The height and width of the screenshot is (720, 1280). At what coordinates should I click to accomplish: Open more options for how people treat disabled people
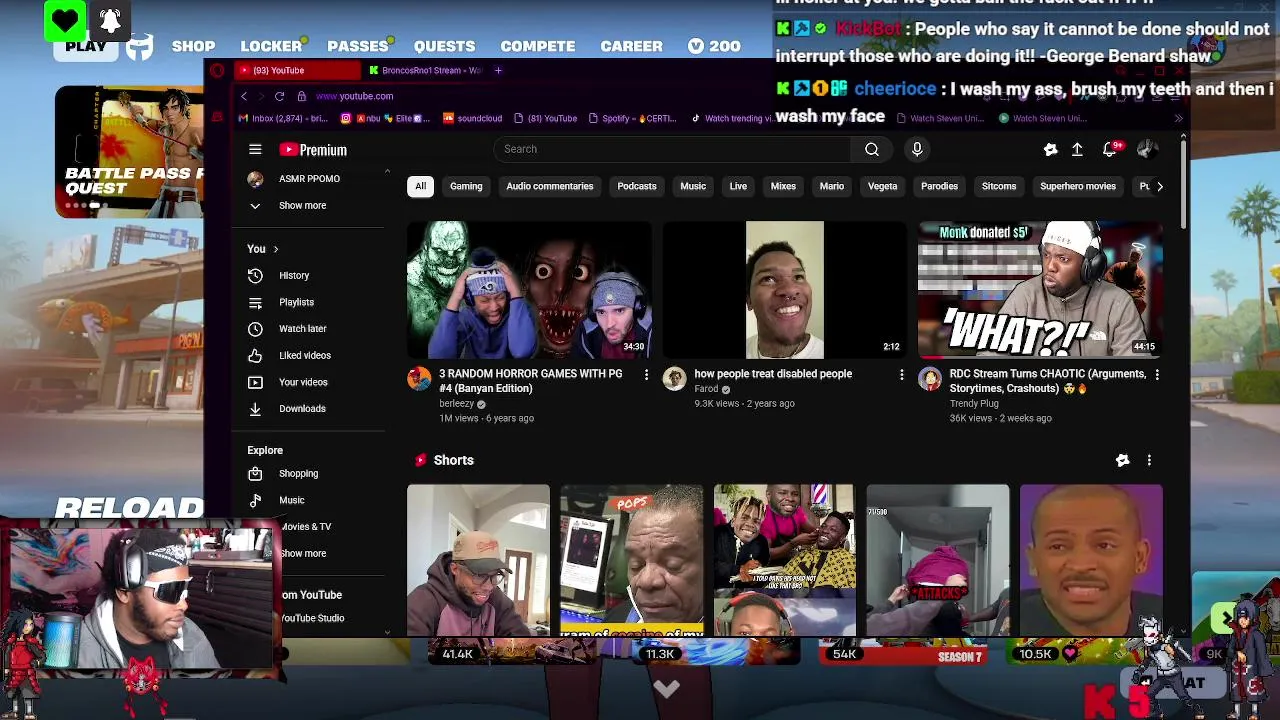[x=901, y=375]
